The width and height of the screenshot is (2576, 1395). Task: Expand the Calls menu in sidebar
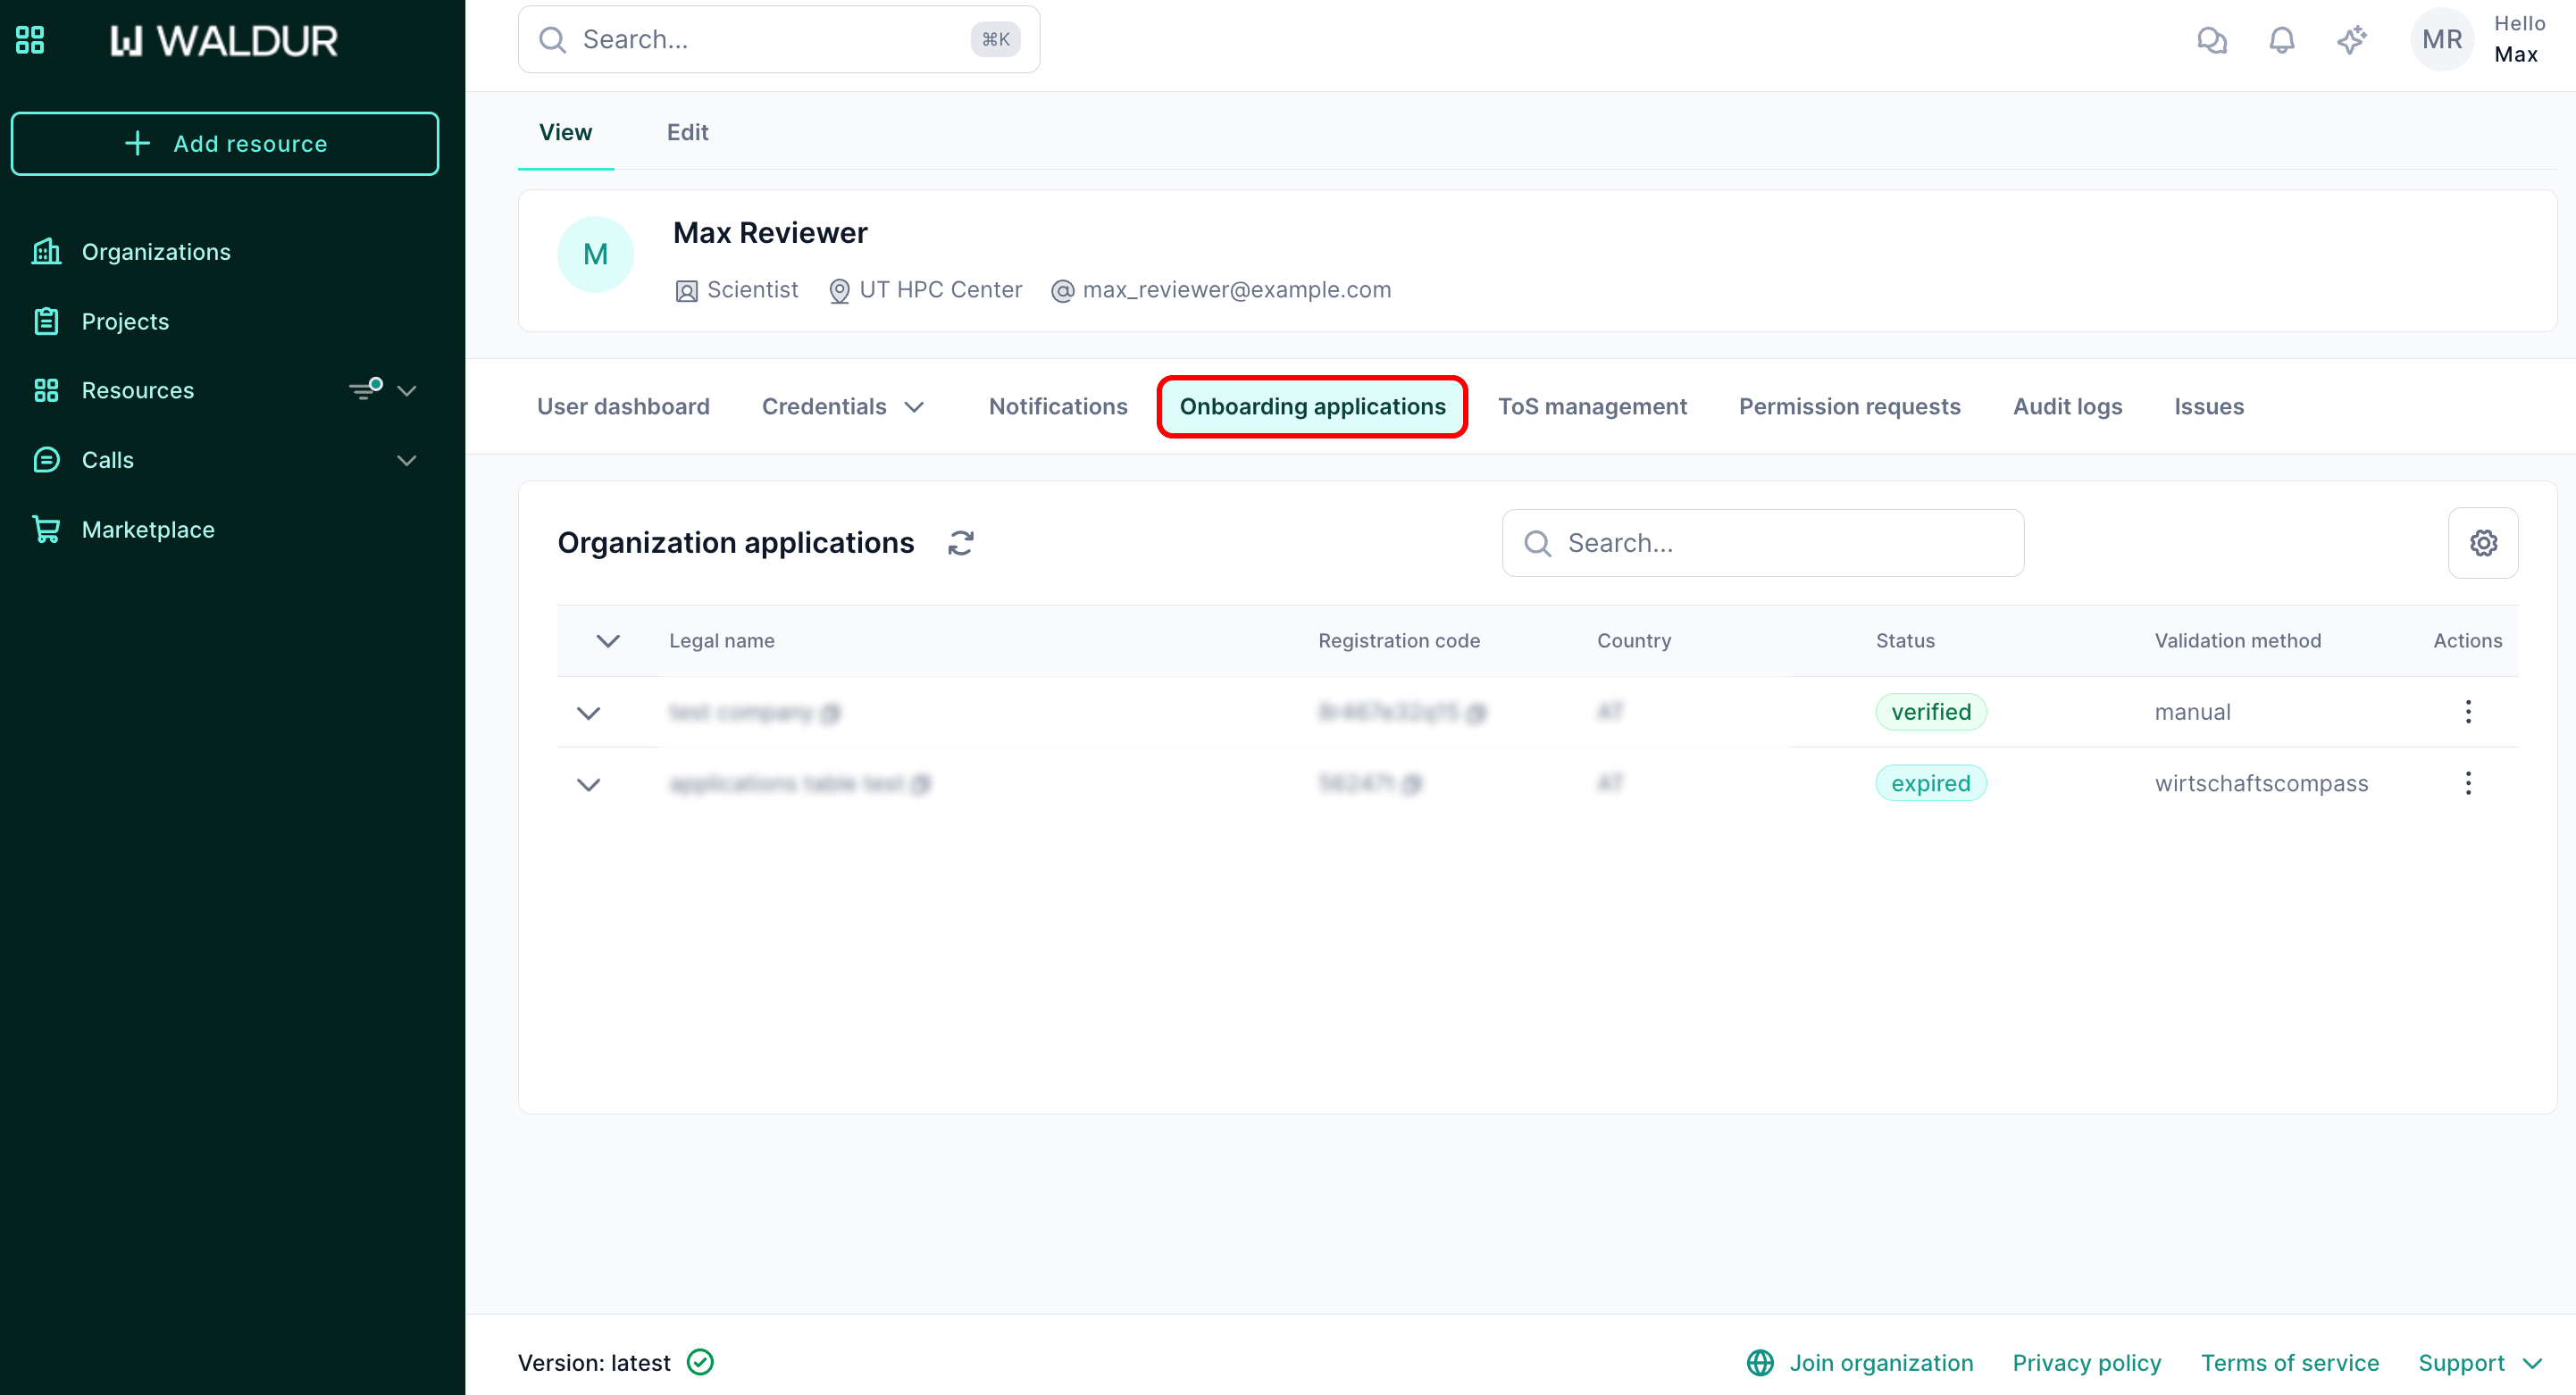pyautogui.click(x=406, y=460)
